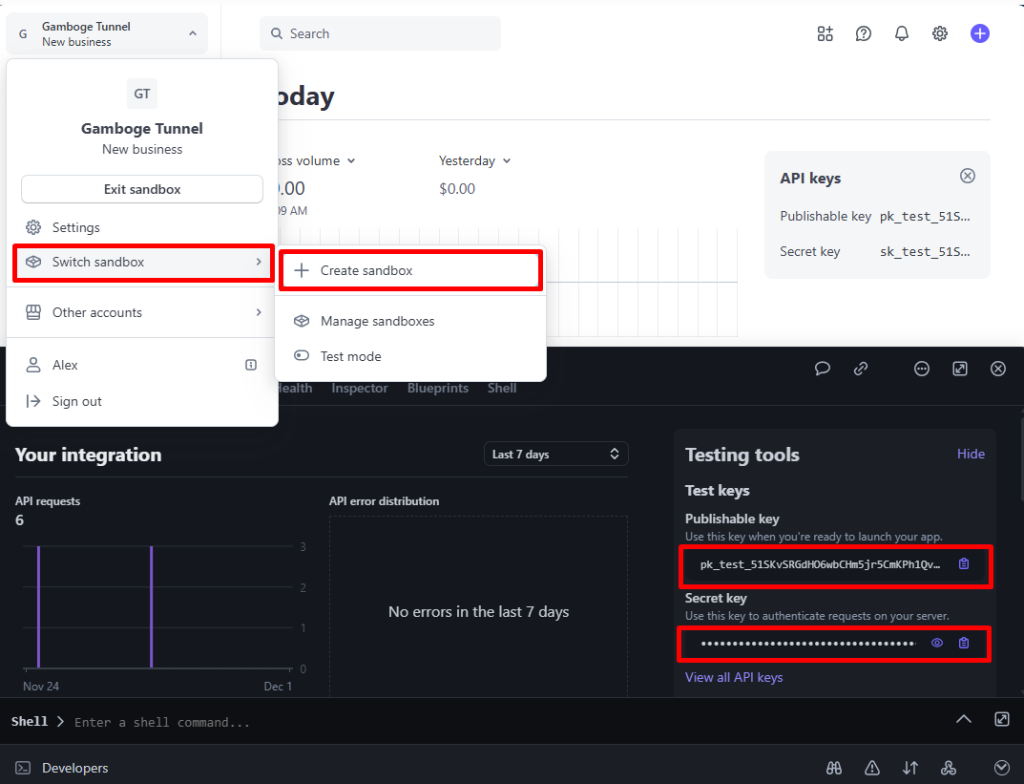
Task: Copy the publishable test key with clipboard icon
Action: [x=964, y=564]
